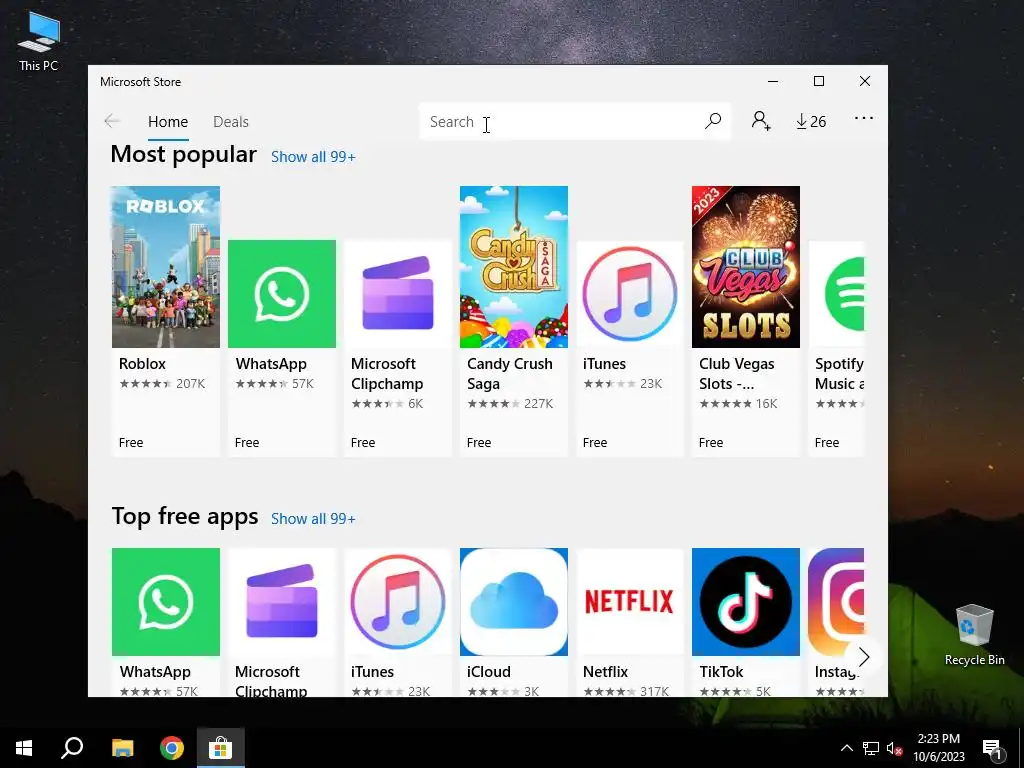Open the sign-in account icon

(761, 121)
